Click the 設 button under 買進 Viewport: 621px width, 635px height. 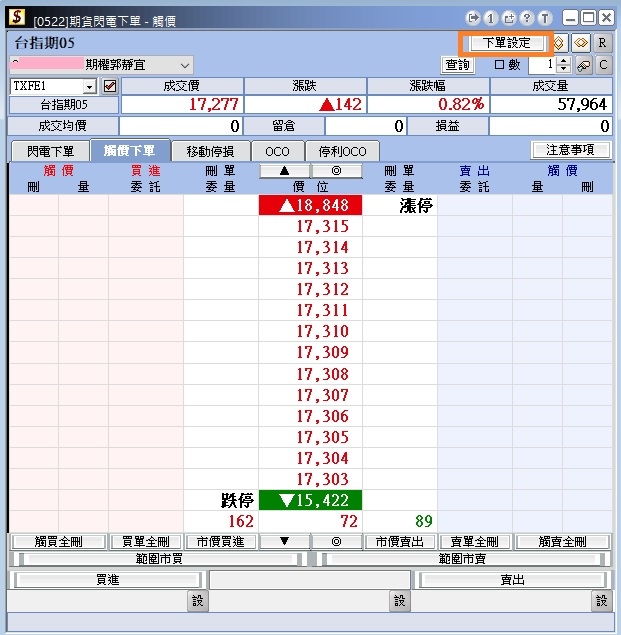pyautogui.click(x=198, y=601)
